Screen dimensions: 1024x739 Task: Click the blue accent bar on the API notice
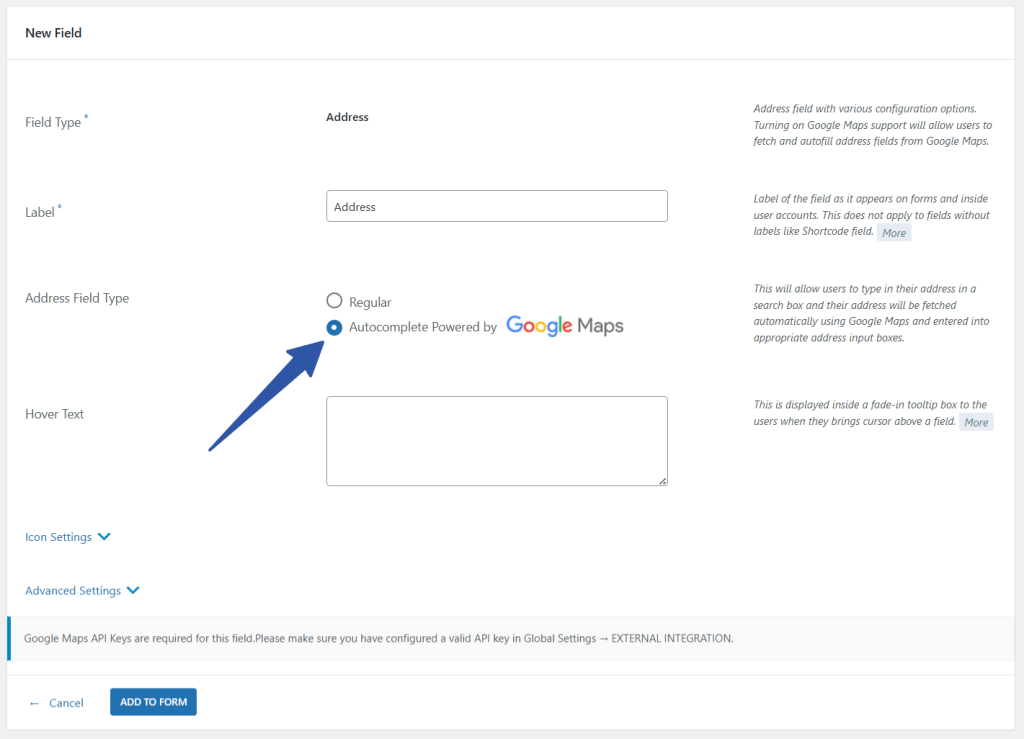click(9, 637)
